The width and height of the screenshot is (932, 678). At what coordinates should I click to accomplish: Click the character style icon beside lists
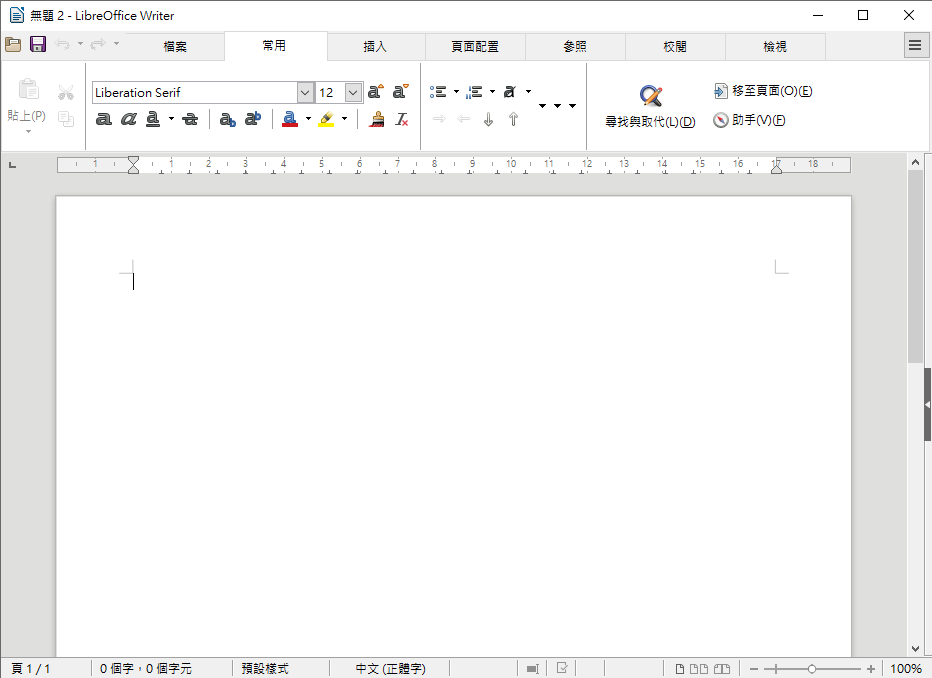tap(510, 92)
